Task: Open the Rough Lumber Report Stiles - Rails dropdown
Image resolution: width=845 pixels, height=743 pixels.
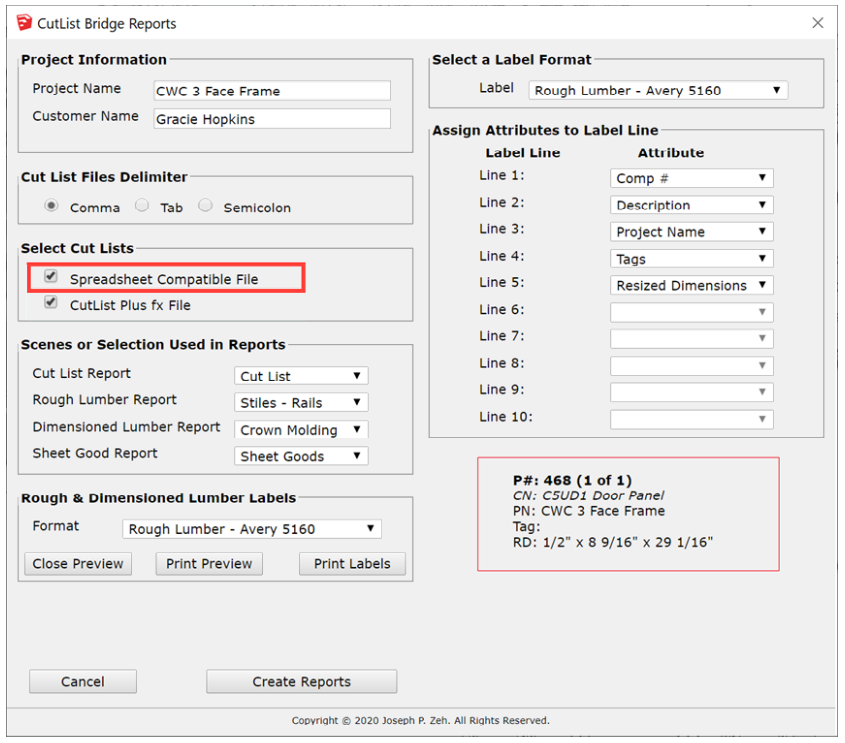Action: (301, 402)
